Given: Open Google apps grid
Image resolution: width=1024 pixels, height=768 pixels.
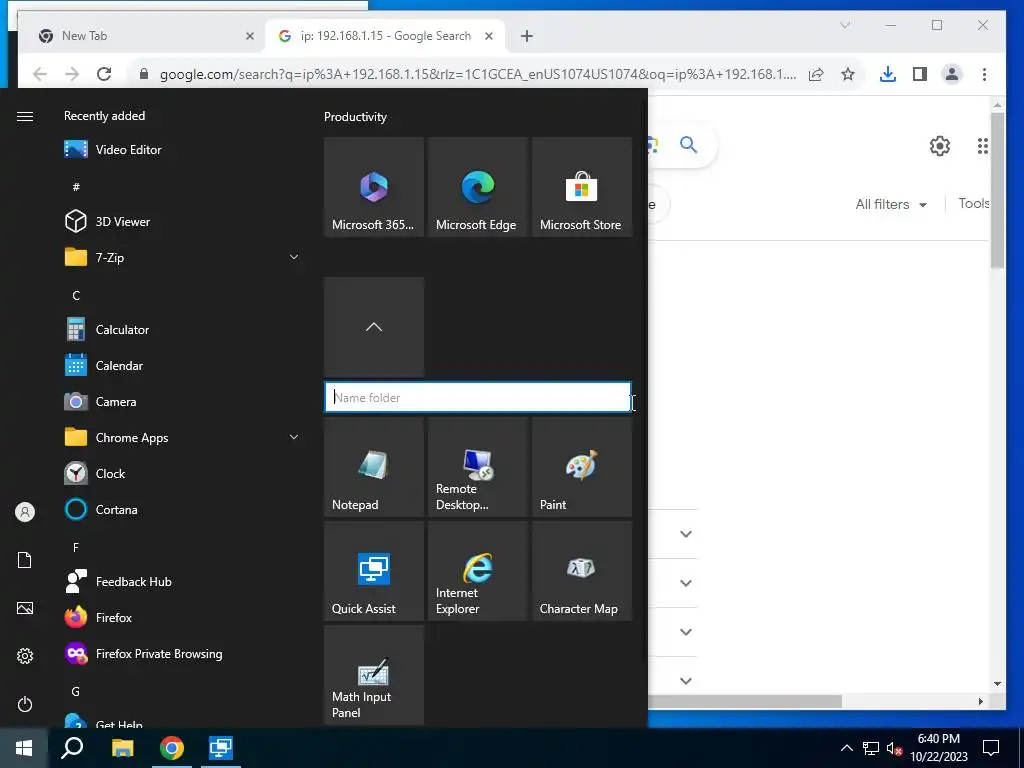Looking at the screenshot, I should click(982, 146).
